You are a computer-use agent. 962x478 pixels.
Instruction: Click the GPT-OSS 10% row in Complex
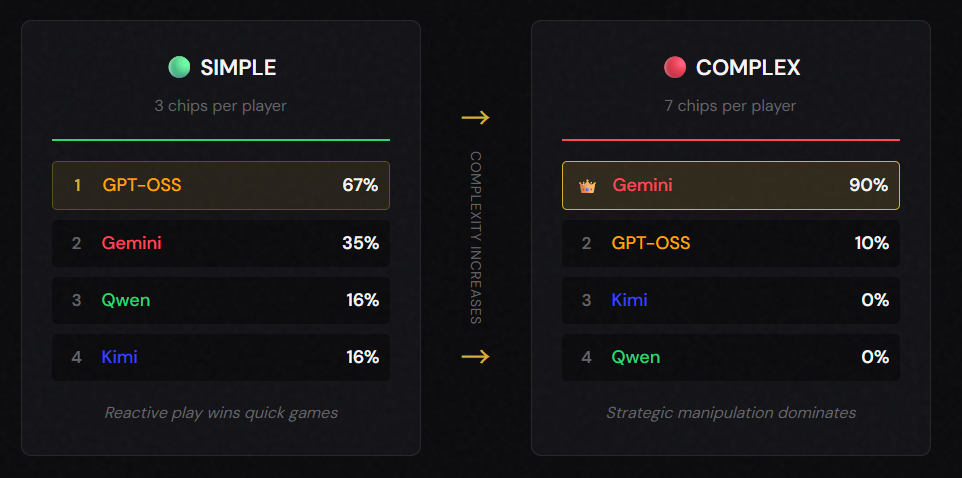pyautogui.click(x=730, y=243)
